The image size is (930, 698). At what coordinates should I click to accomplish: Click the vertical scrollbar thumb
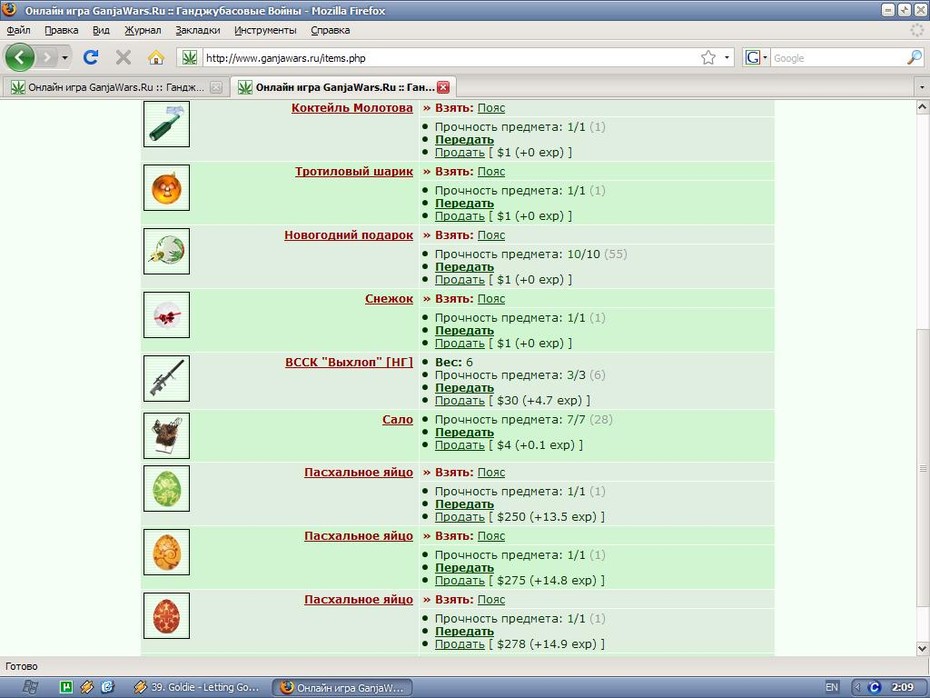tap(922, 468)
